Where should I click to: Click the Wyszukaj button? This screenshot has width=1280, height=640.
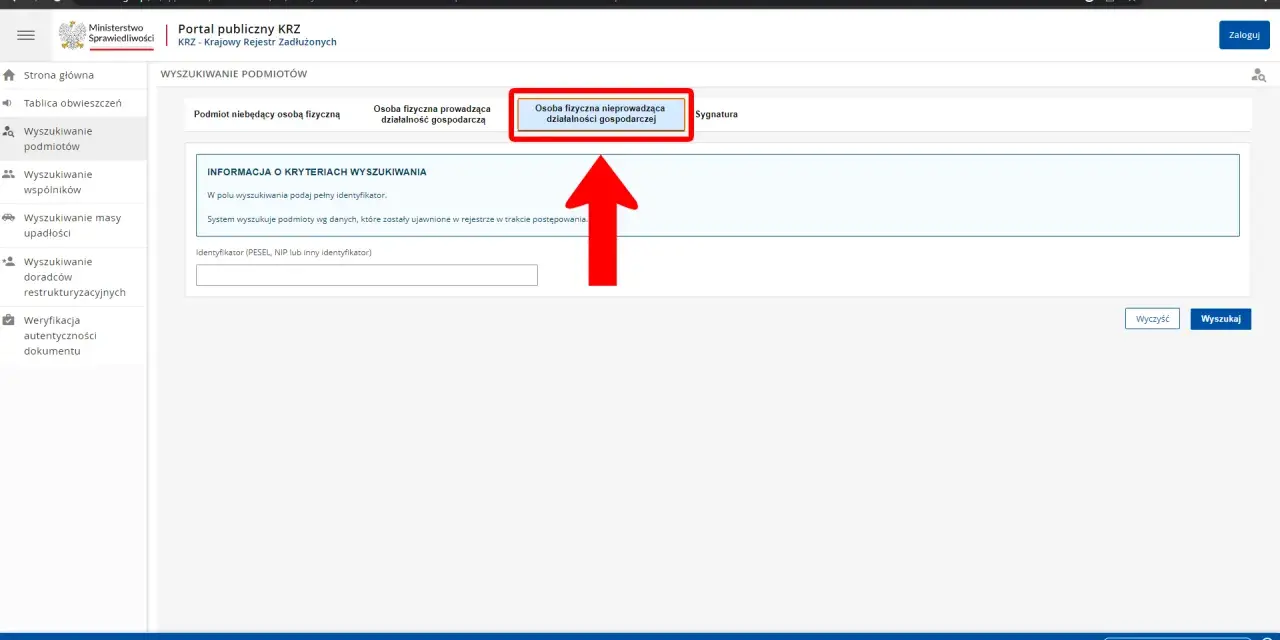(x=1220, y=319)
